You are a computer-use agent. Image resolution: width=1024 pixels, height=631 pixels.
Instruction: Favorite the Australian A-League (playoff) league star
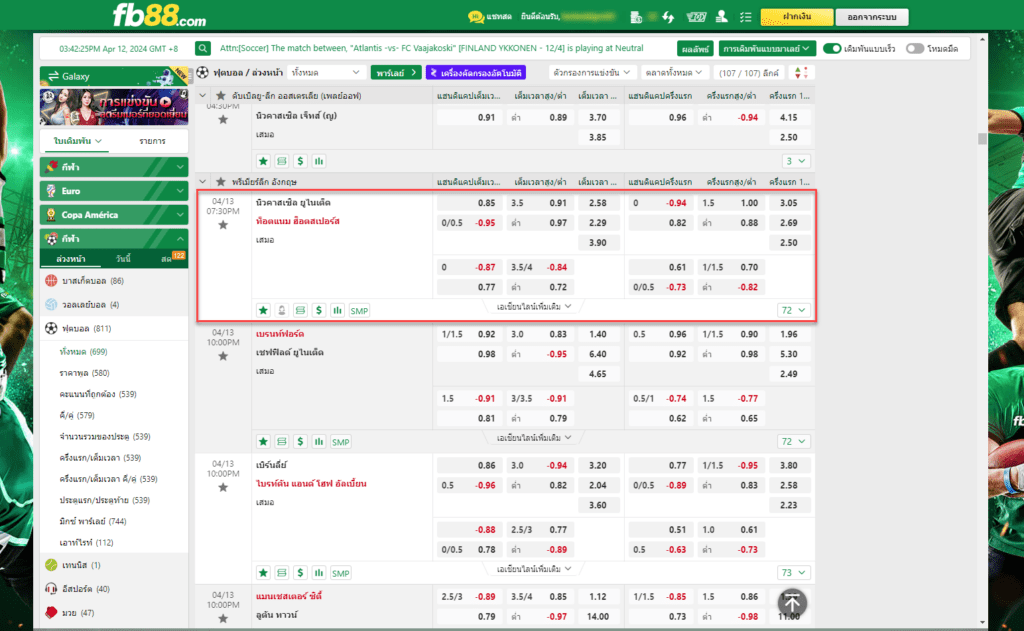click(221, 95)
